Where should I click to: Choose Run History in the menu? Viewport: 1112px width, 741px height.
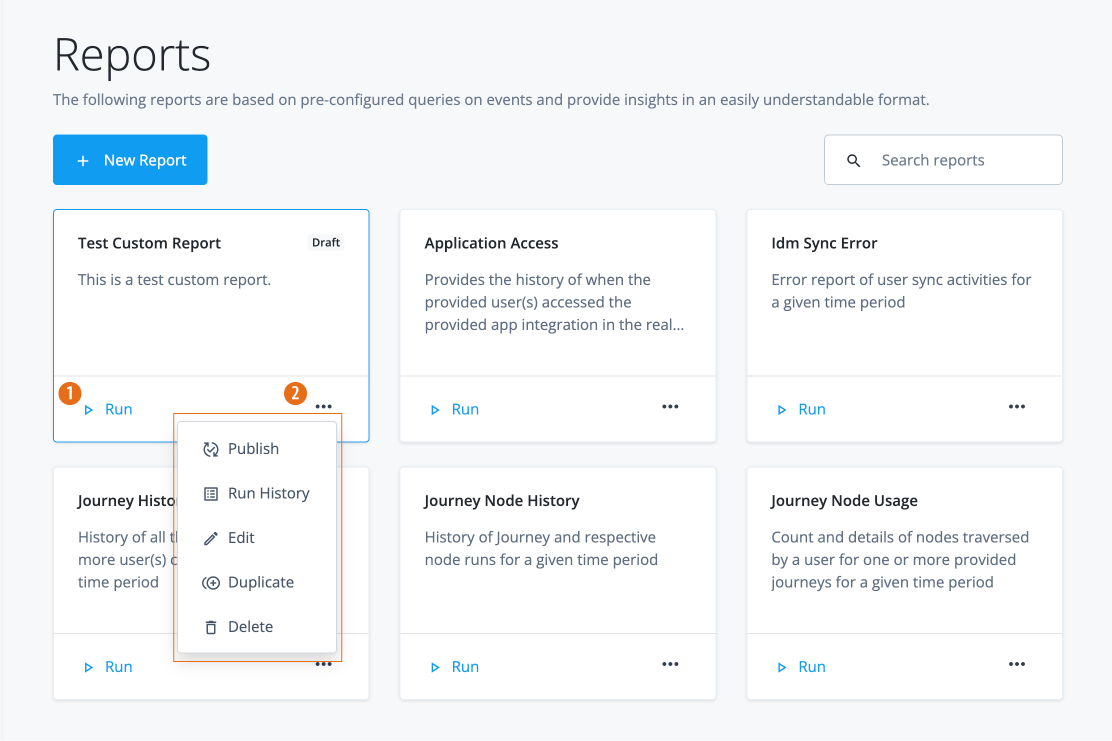click(x=267, y=493)
